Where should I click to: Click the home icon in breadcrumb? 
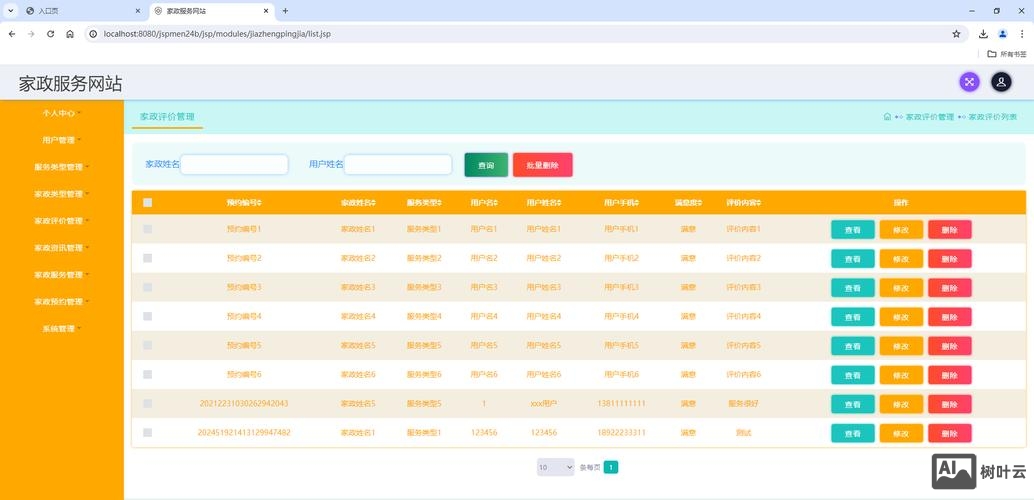[887, 117]
